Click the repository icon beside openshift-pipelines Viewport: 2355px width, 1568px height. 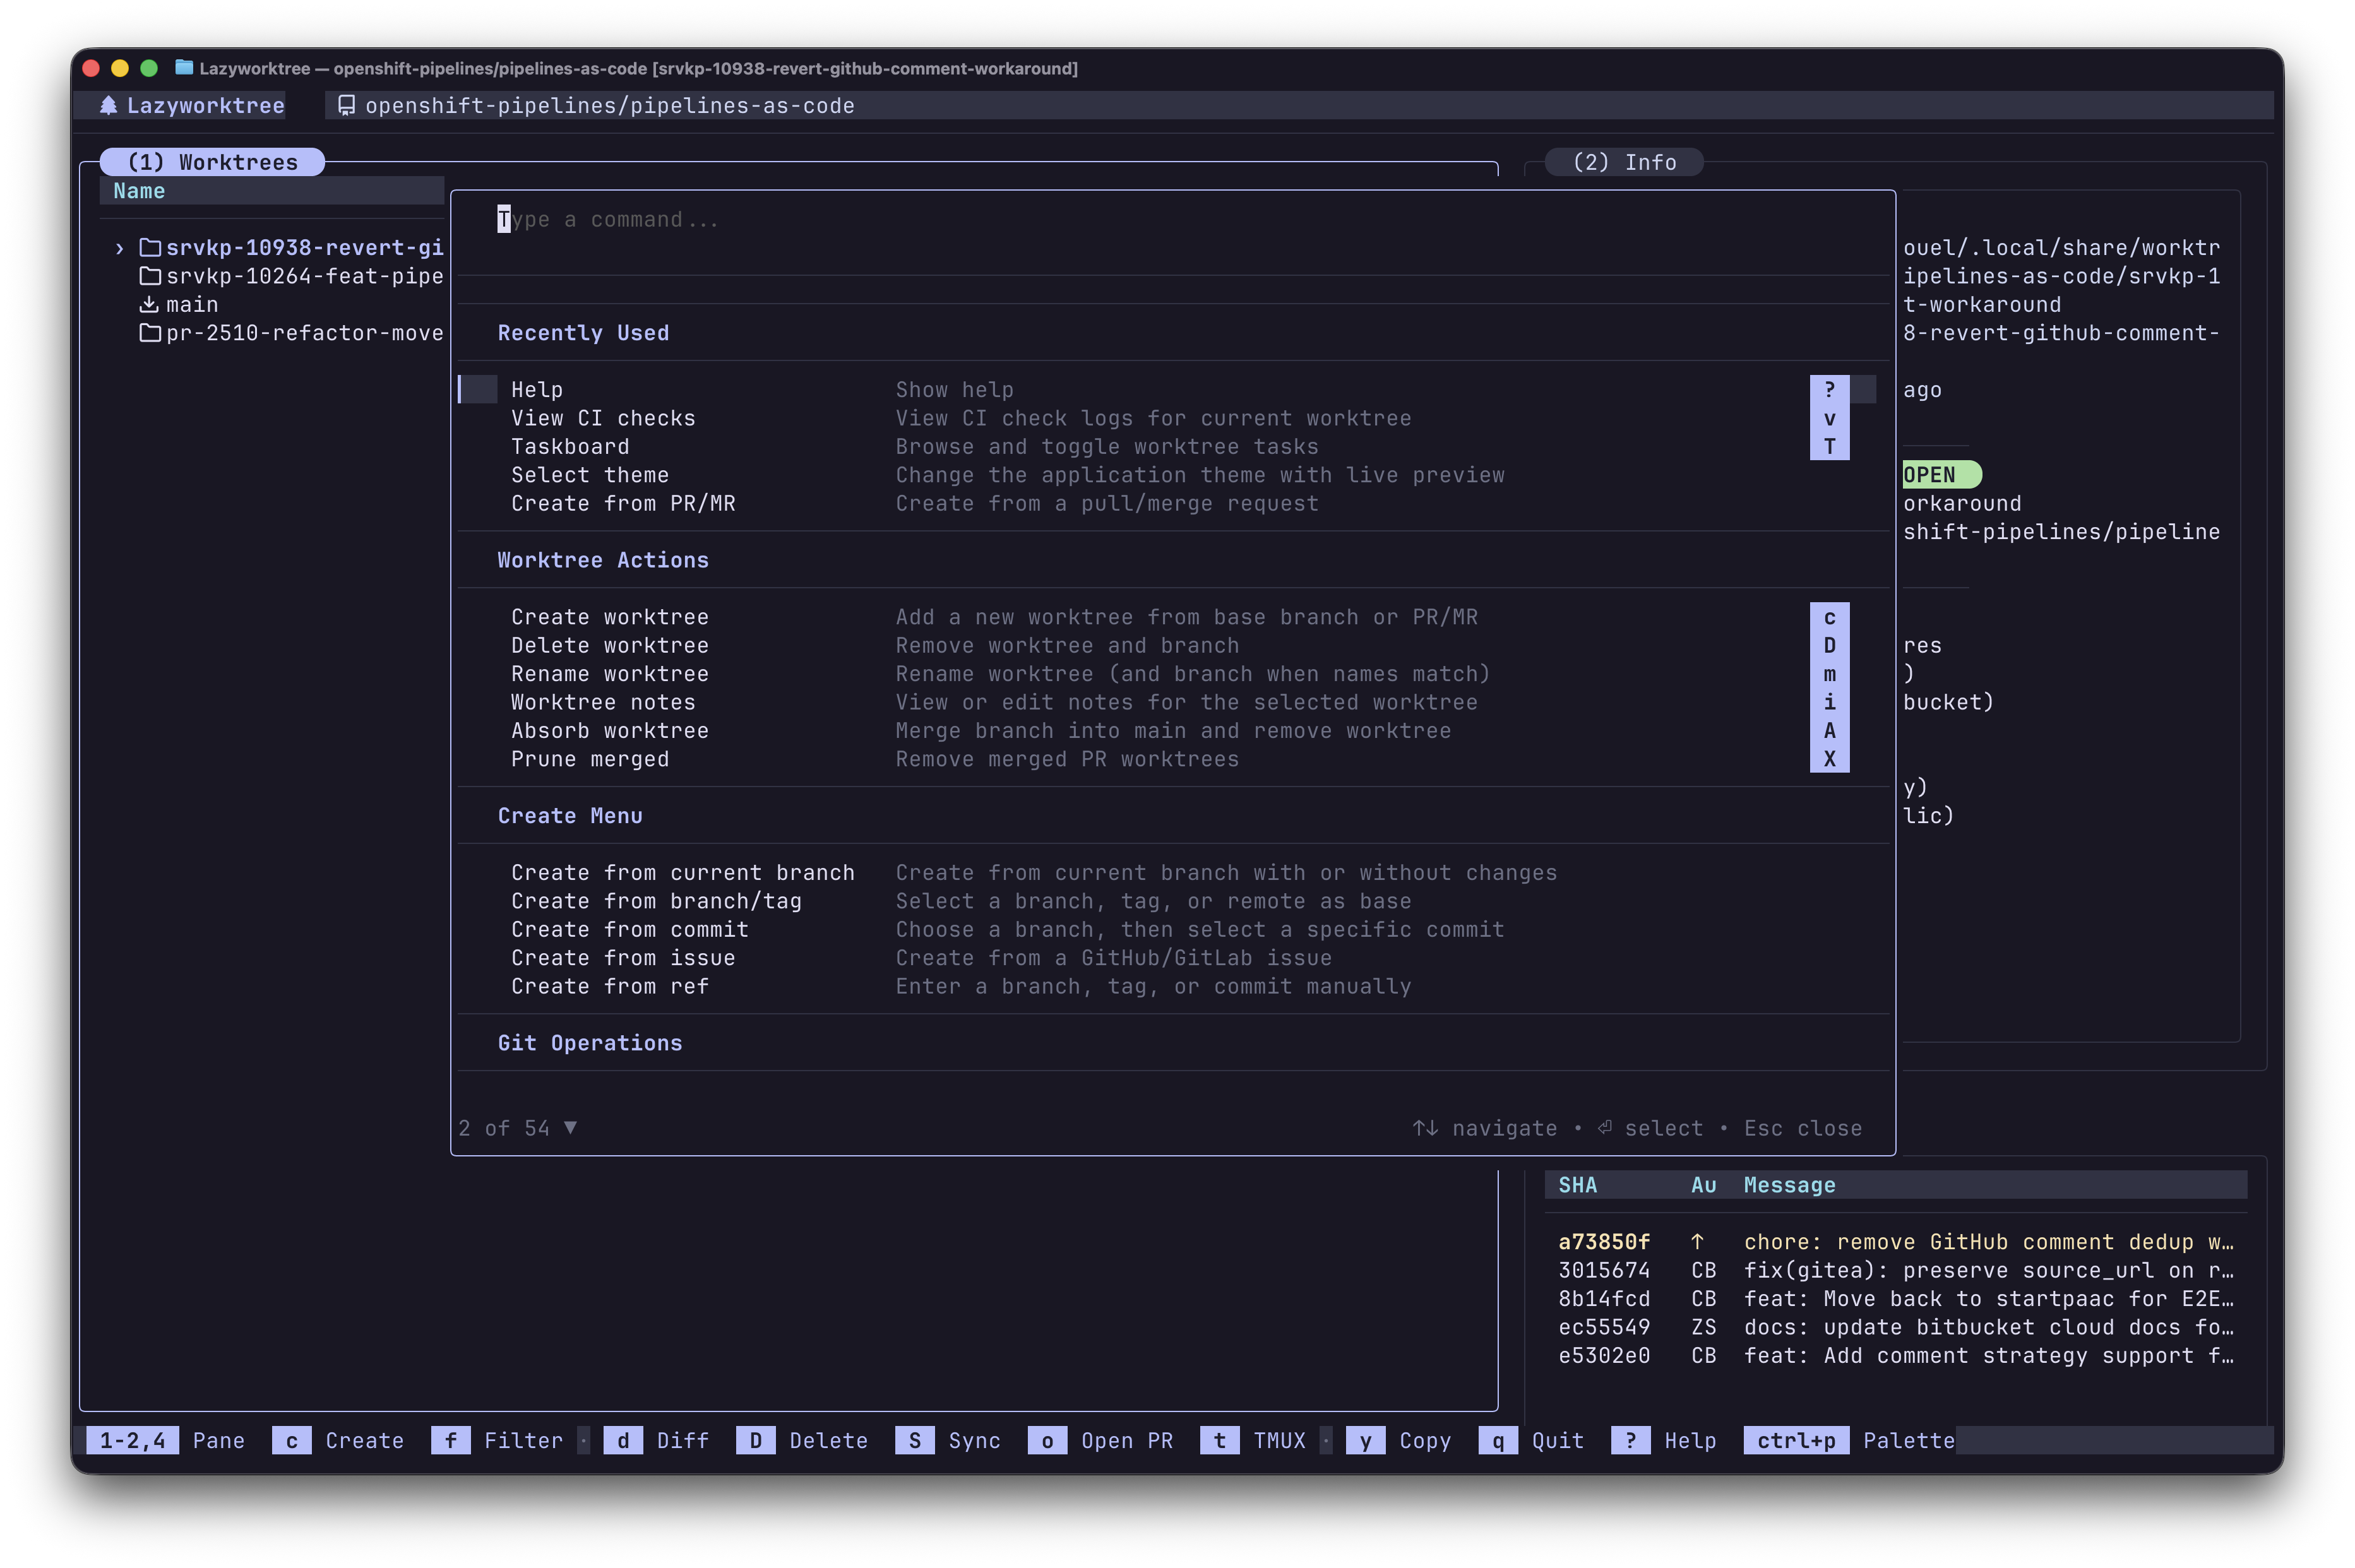(x=346, y=105)
